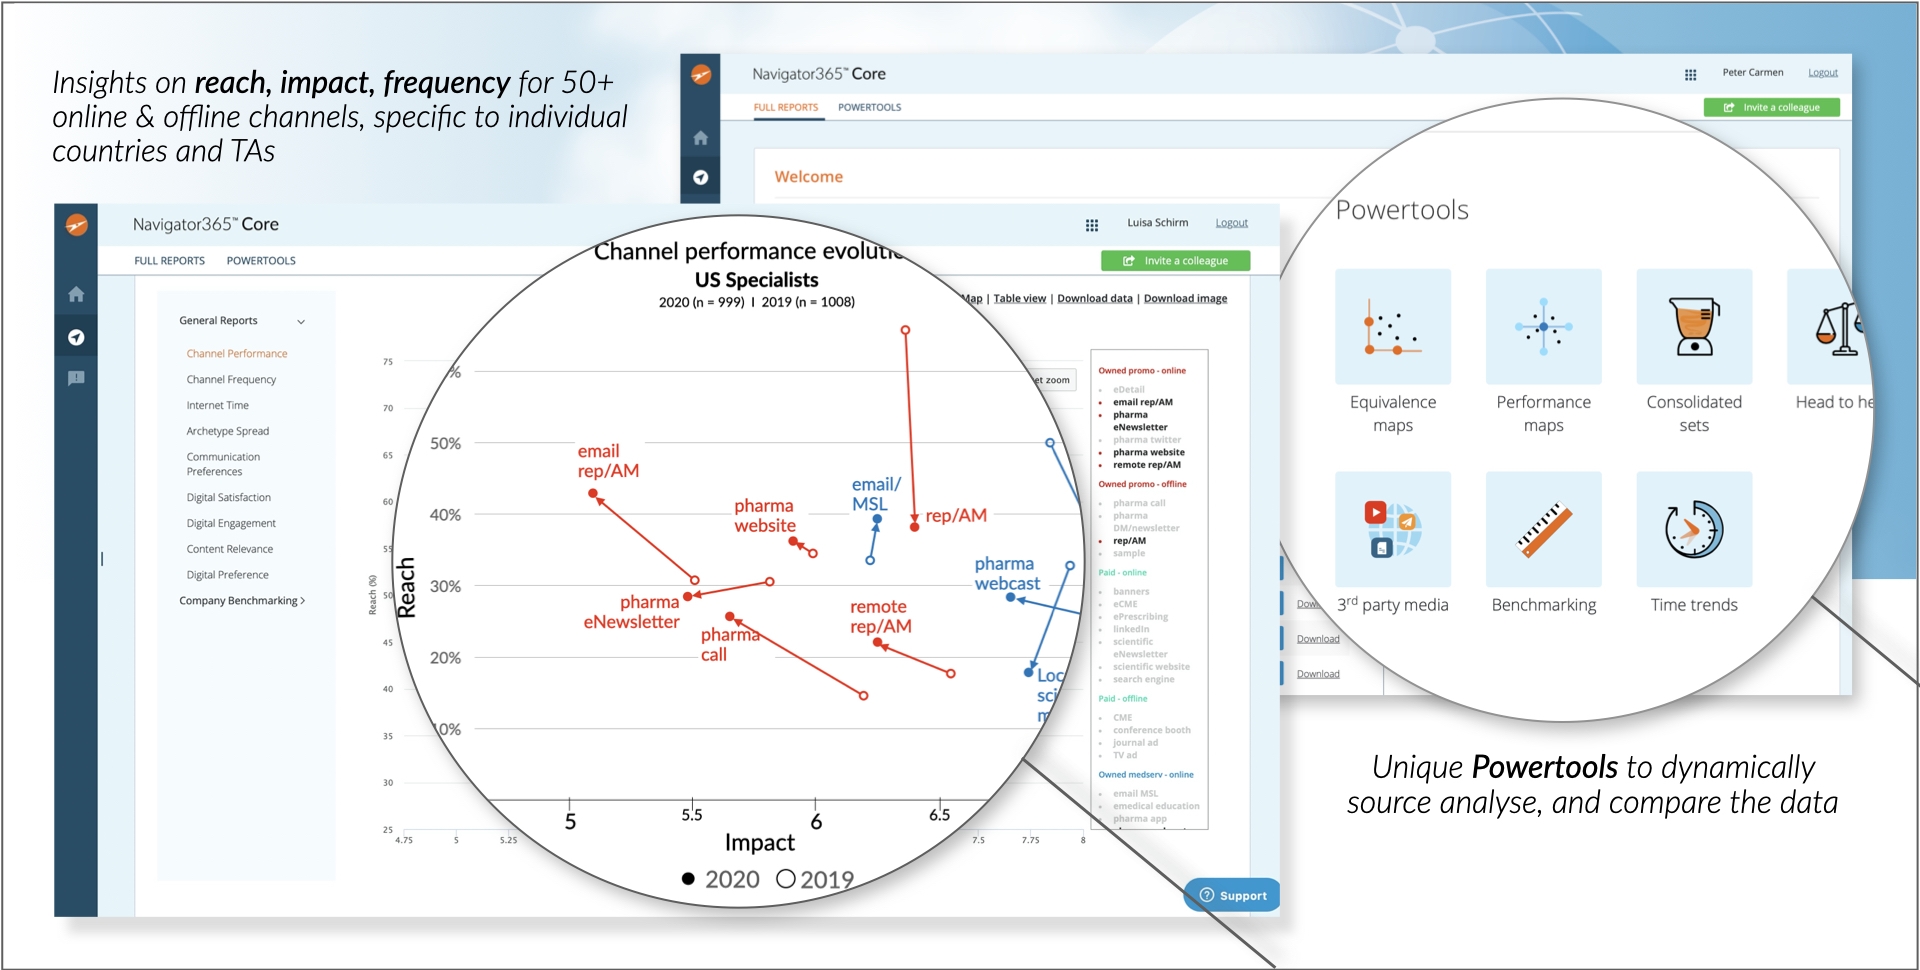
Task: Select Digital Satisfaction report
Action: pyautogui.click(x=228, y=498)
